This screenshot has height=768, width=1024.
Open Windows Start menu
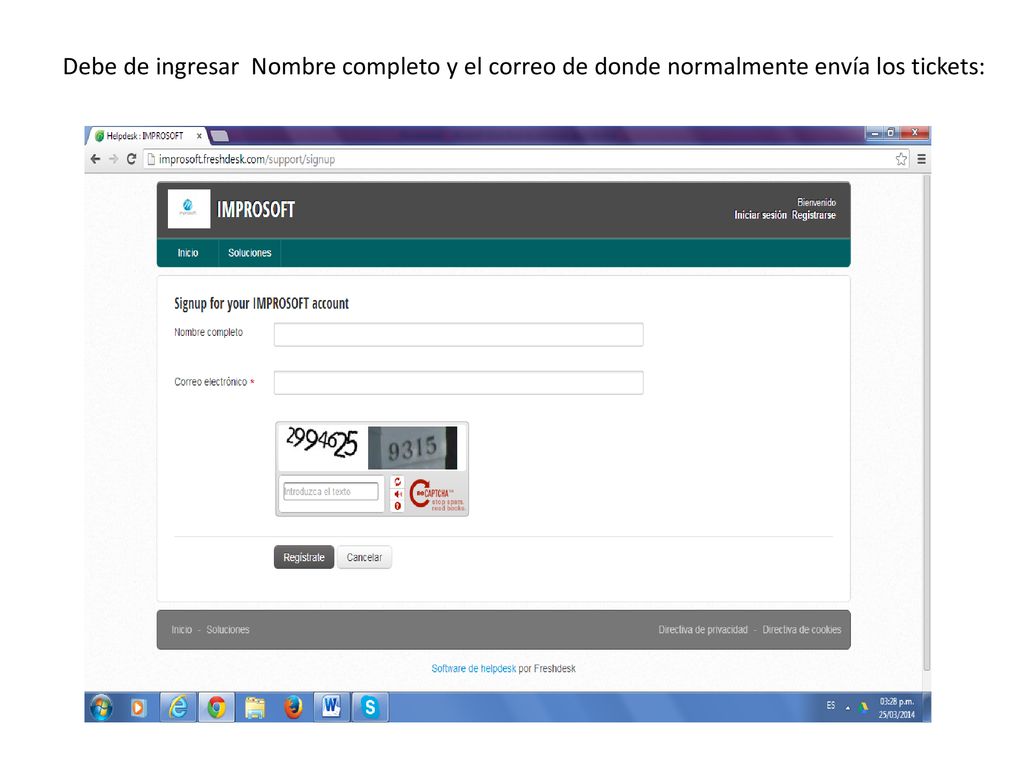point(101,707)
